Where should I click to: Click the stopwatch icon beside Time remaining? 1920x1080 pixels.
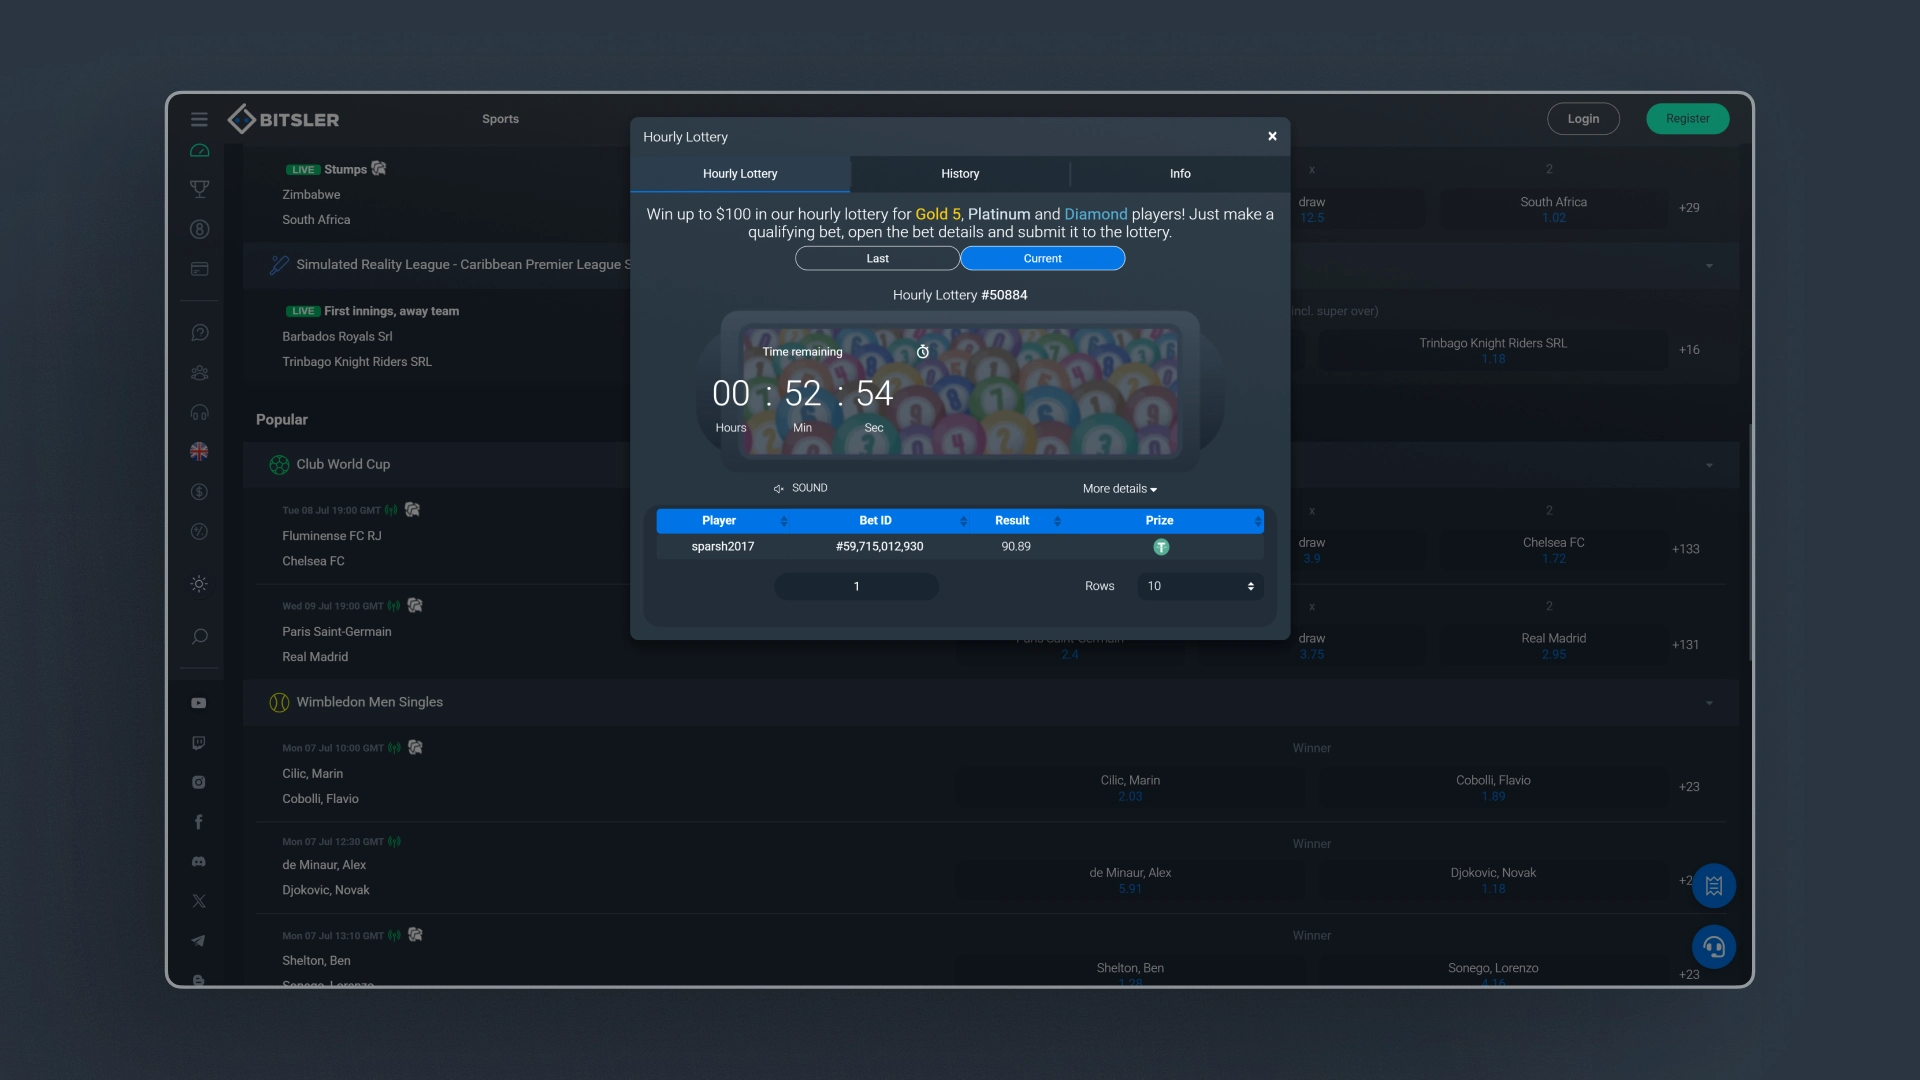coord(923,352)
